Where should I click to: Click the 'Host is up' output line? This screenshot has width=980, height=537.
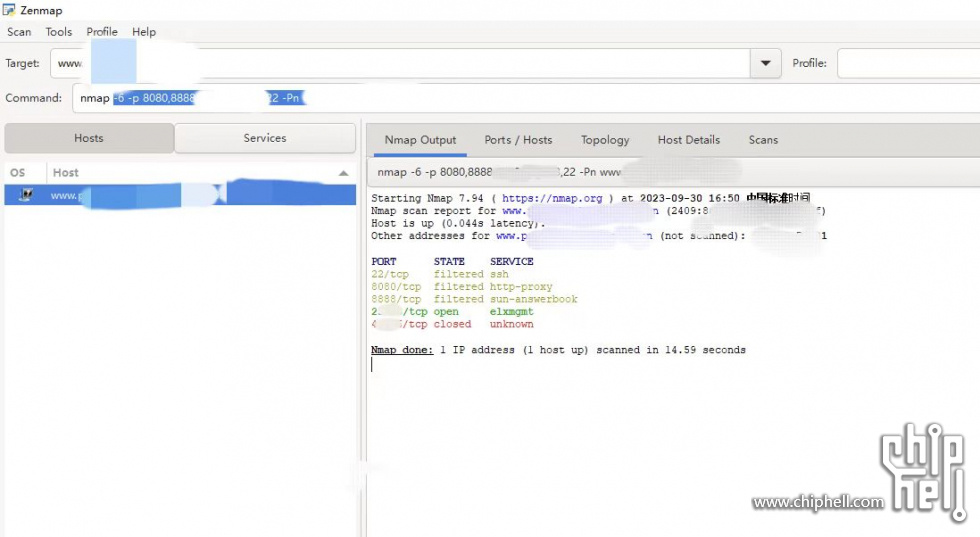coord(458,223)
